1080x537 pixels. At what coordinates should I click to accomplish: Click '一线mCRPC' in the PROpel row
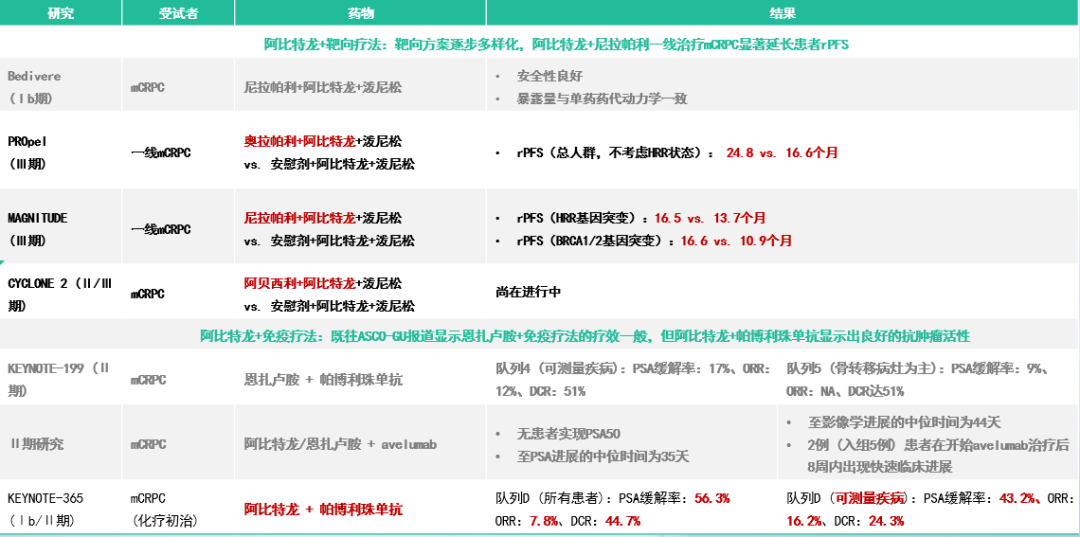pos(160,153)
